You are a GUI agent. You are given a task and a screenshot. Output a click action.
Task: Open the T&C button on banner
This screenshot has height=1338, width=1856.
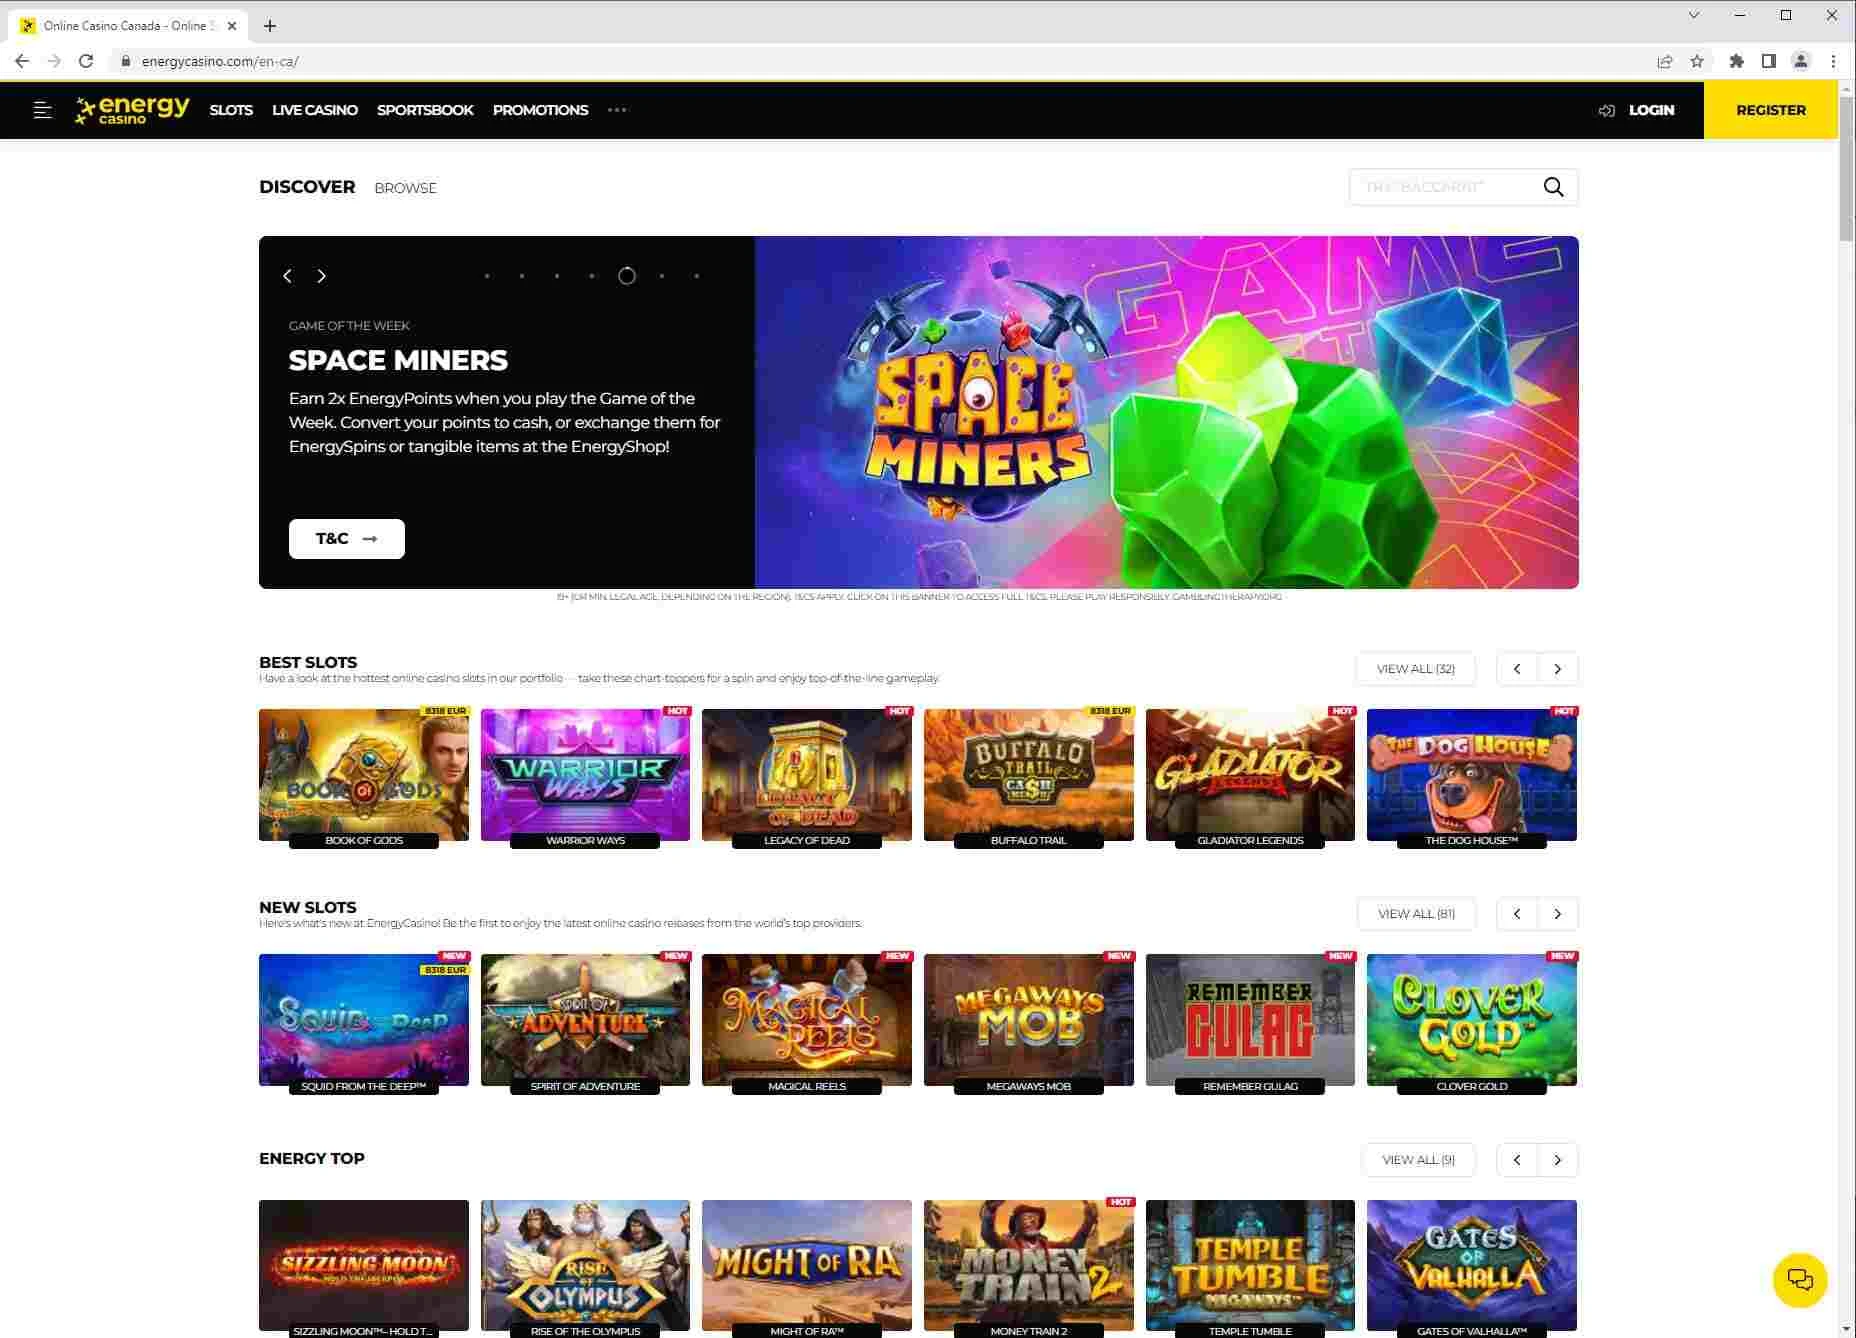coord(347,539)
